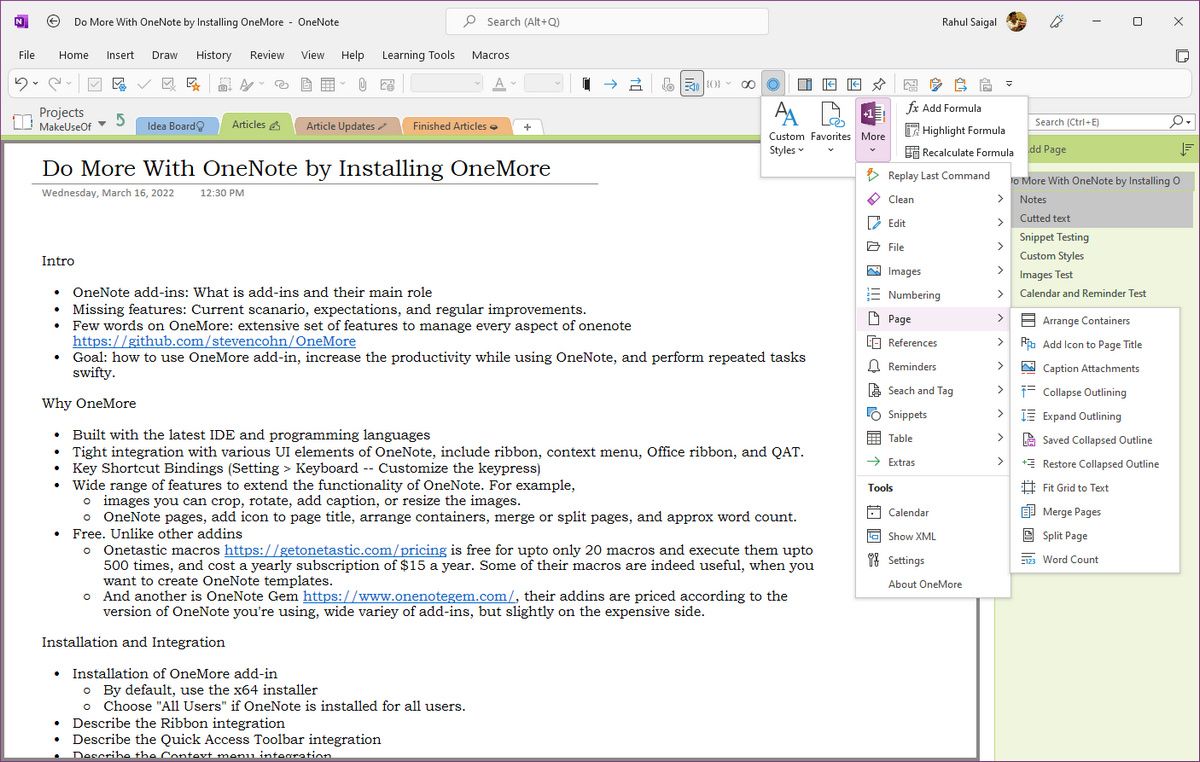Expand the Clean submenu
The height and width of the screenshot is (762, 1200).
(933, 199)
